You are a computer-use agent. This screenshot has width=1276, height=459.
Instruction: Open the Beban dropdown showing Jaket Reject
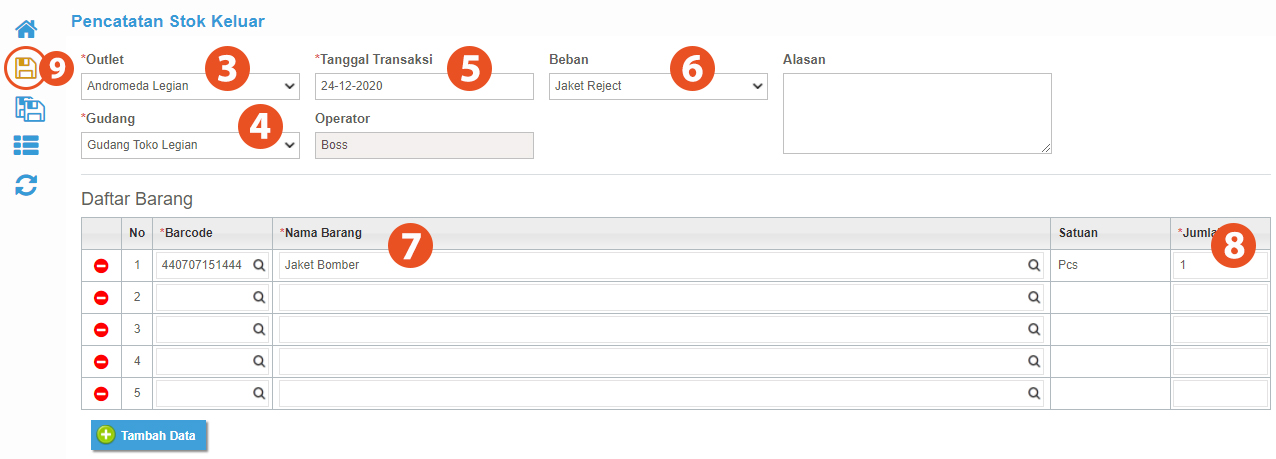(658, 86)
